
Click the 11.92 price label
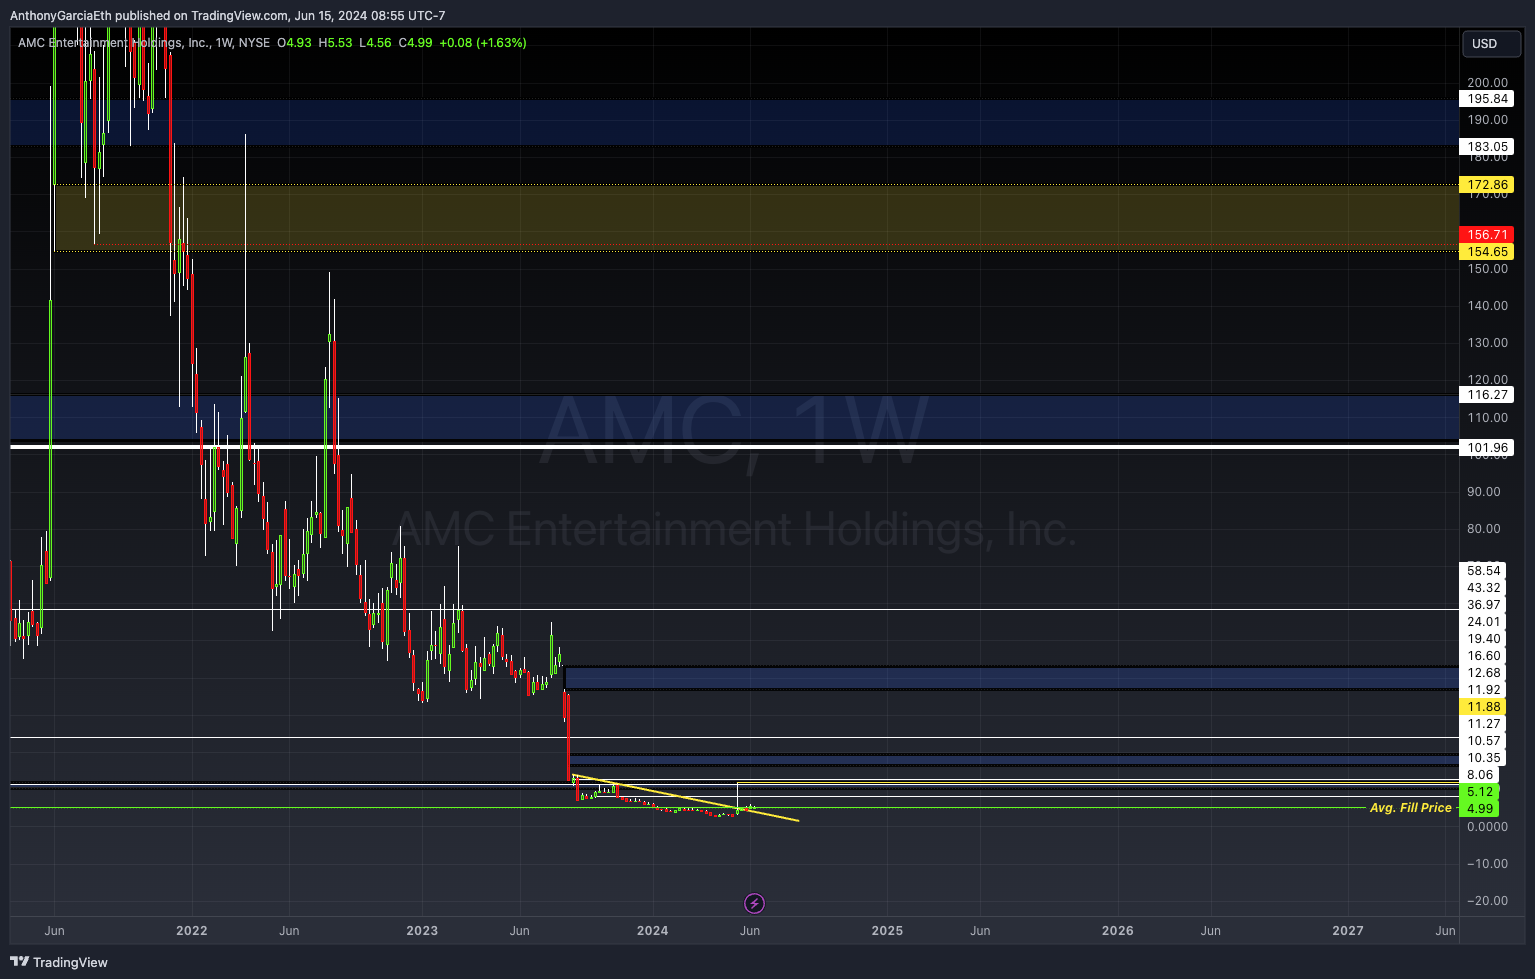(x=1484, y=690)
